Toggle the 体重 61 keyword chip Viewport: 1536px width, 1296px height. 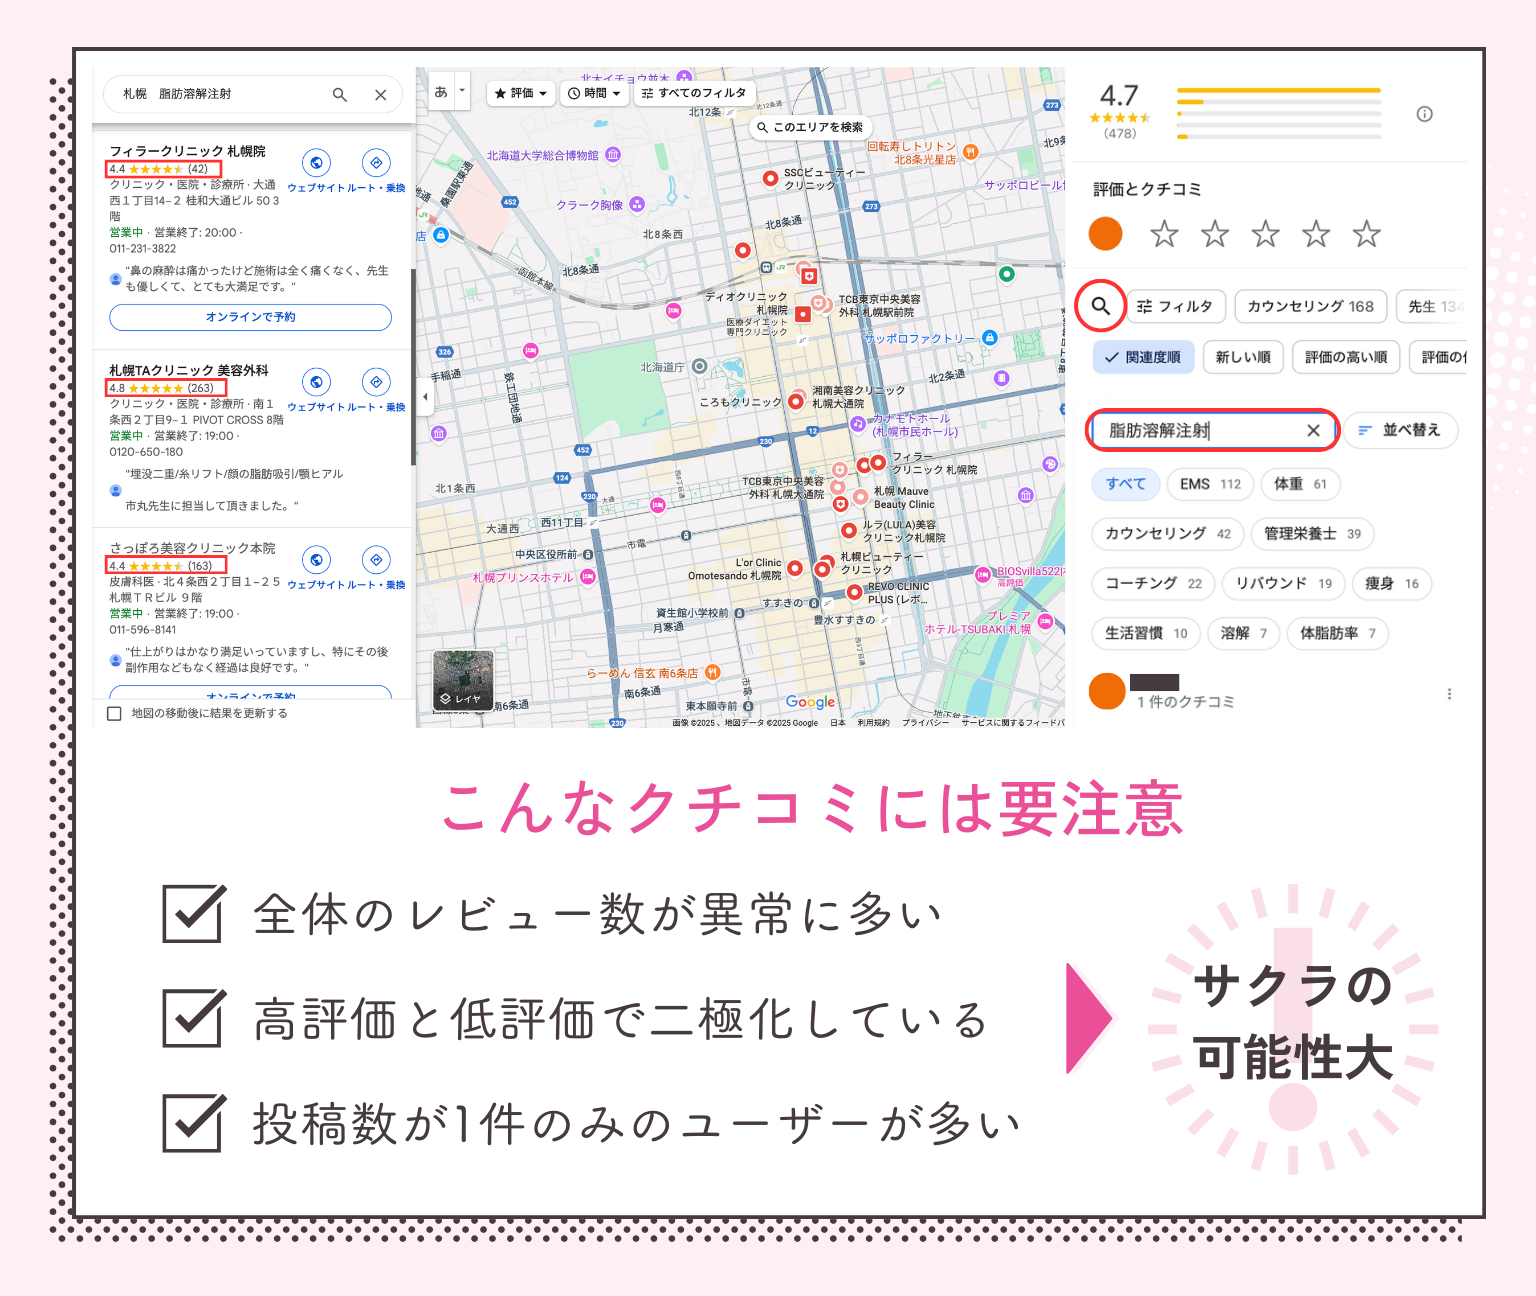click(x=1300, y=484)
